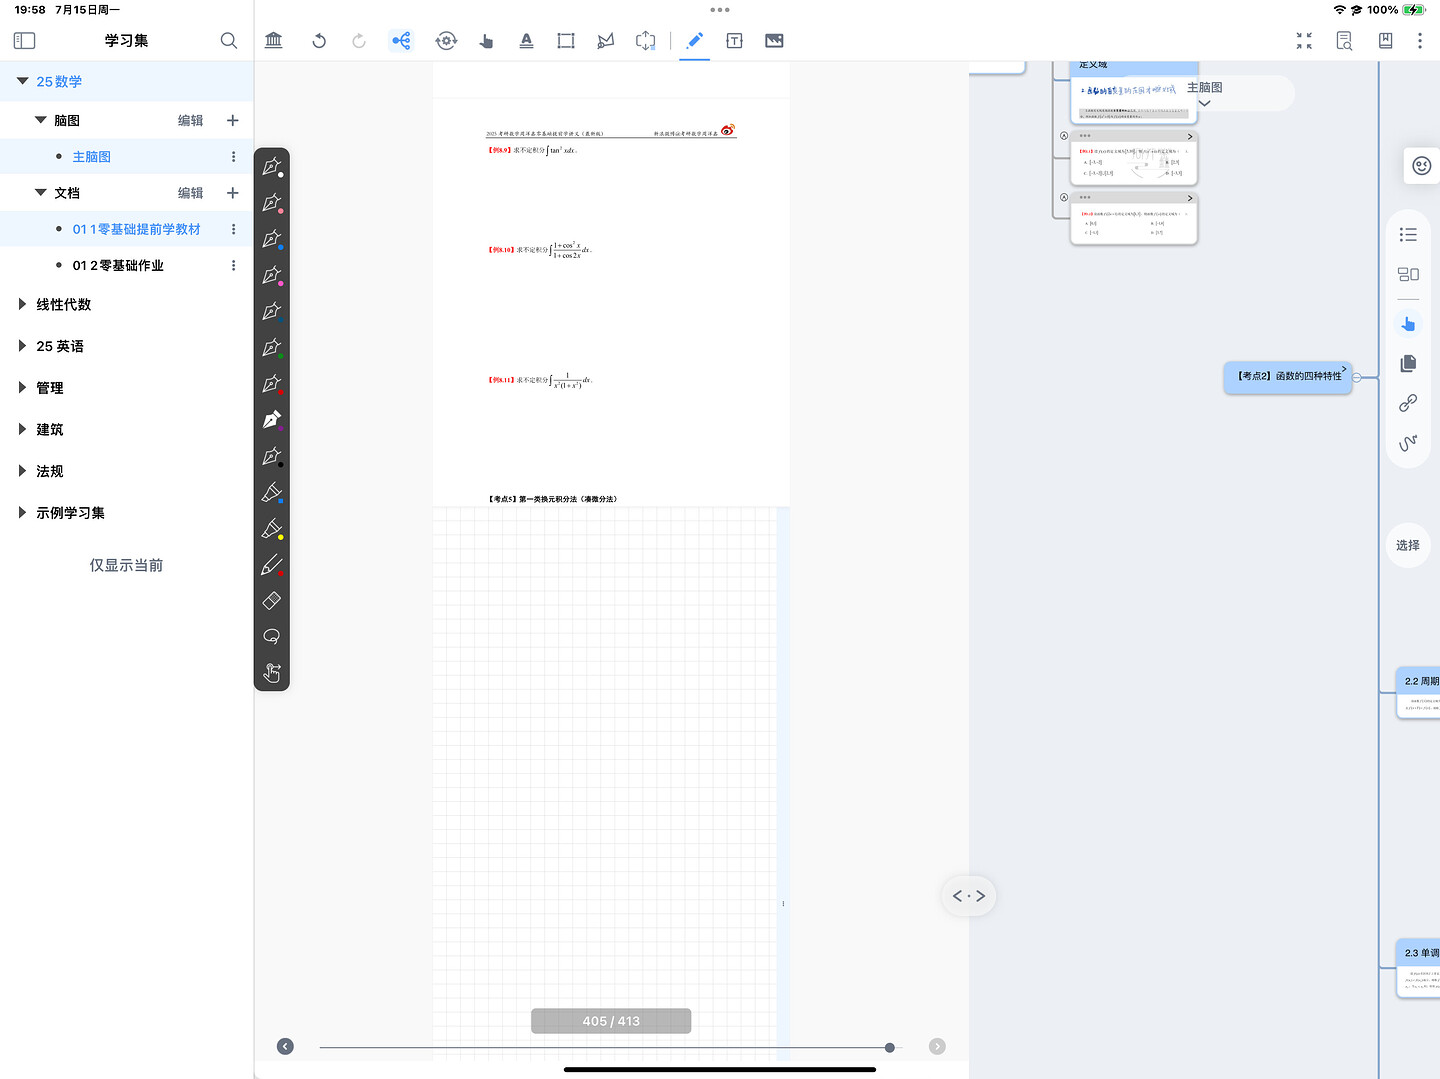Expand the 法规 study set
The width and height of the screenshot is (1440, 1079).
pyautogui.click(x=22, y=471)
